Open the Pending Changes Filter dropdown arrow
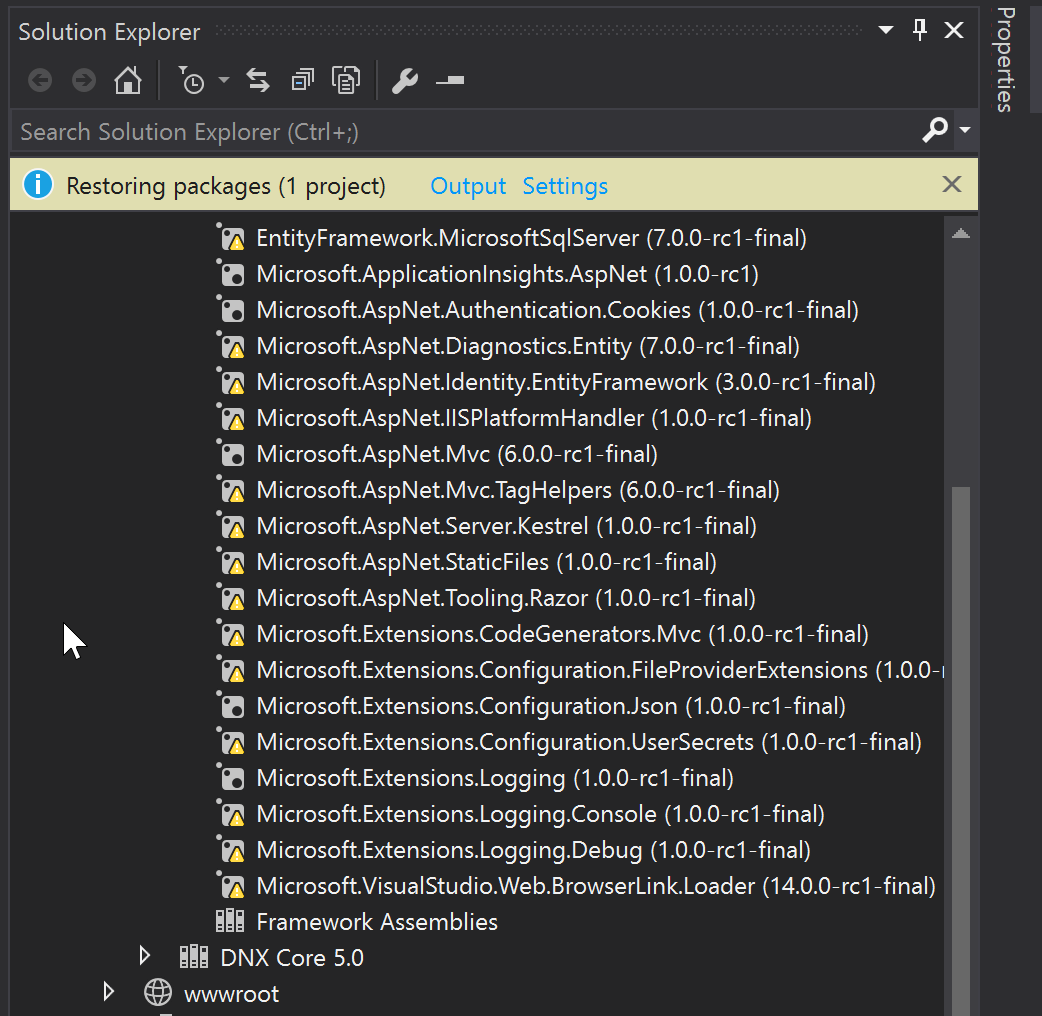The image size is (1042, 1016). [224, 80]
